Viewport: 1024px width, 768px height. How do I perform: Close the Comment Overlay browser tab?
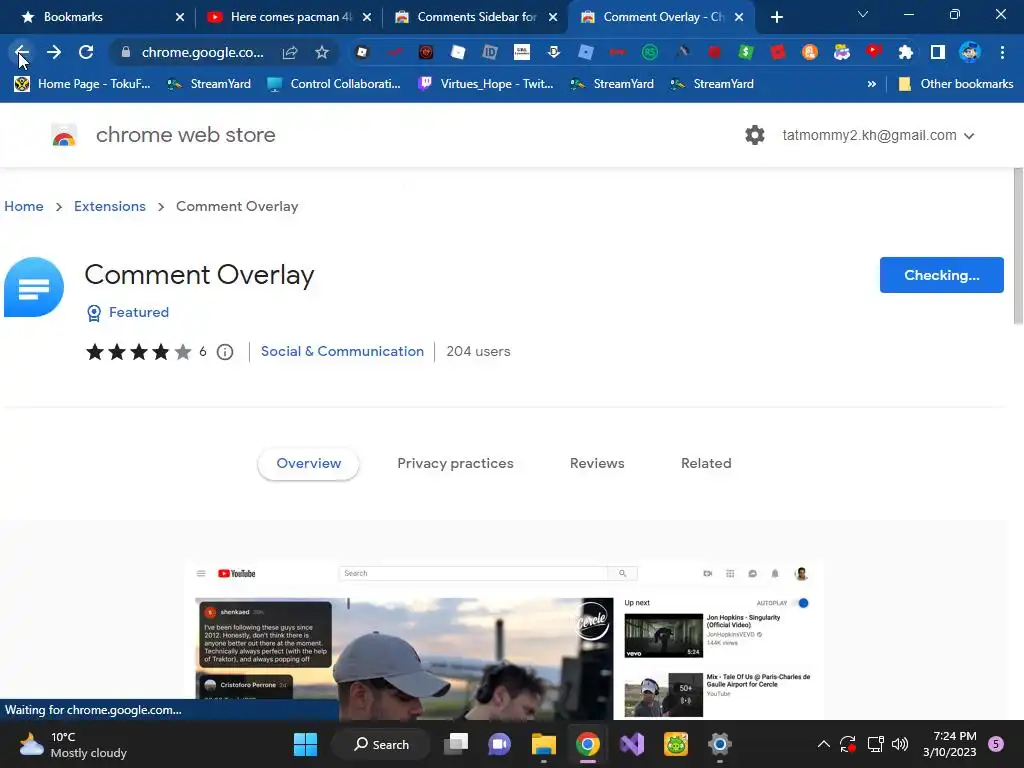(x=739, y=17)
